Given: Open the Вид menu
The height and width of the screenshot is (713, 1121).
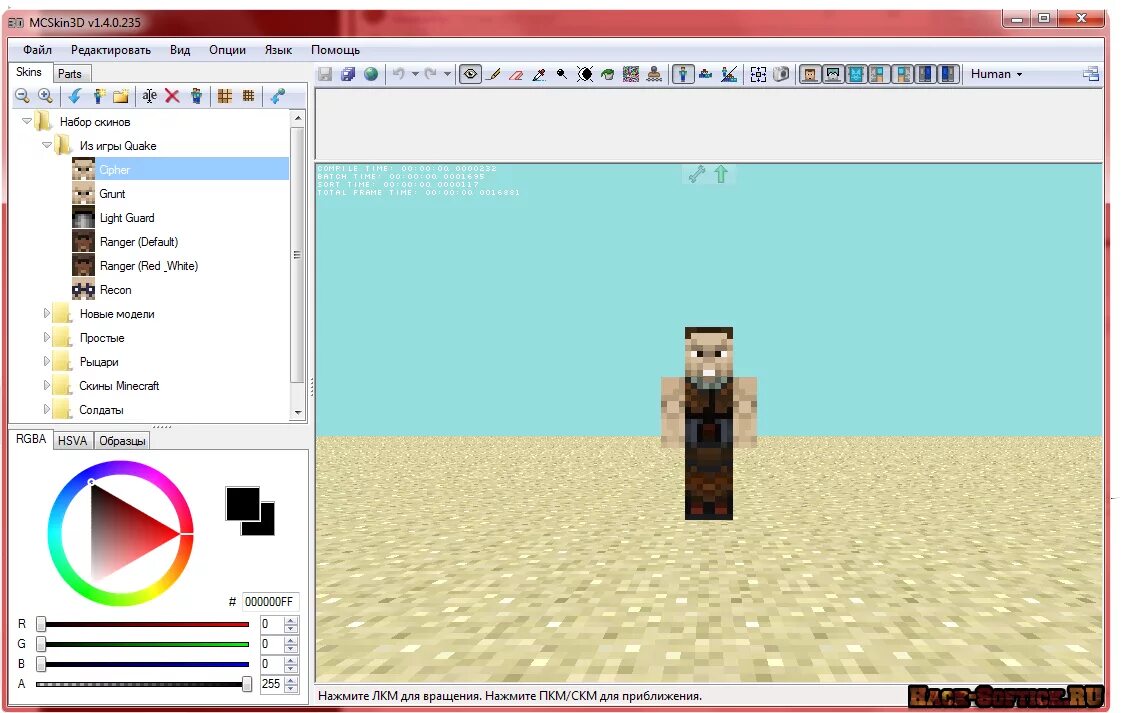Looking at the screenshot, I should coord(179,50).
